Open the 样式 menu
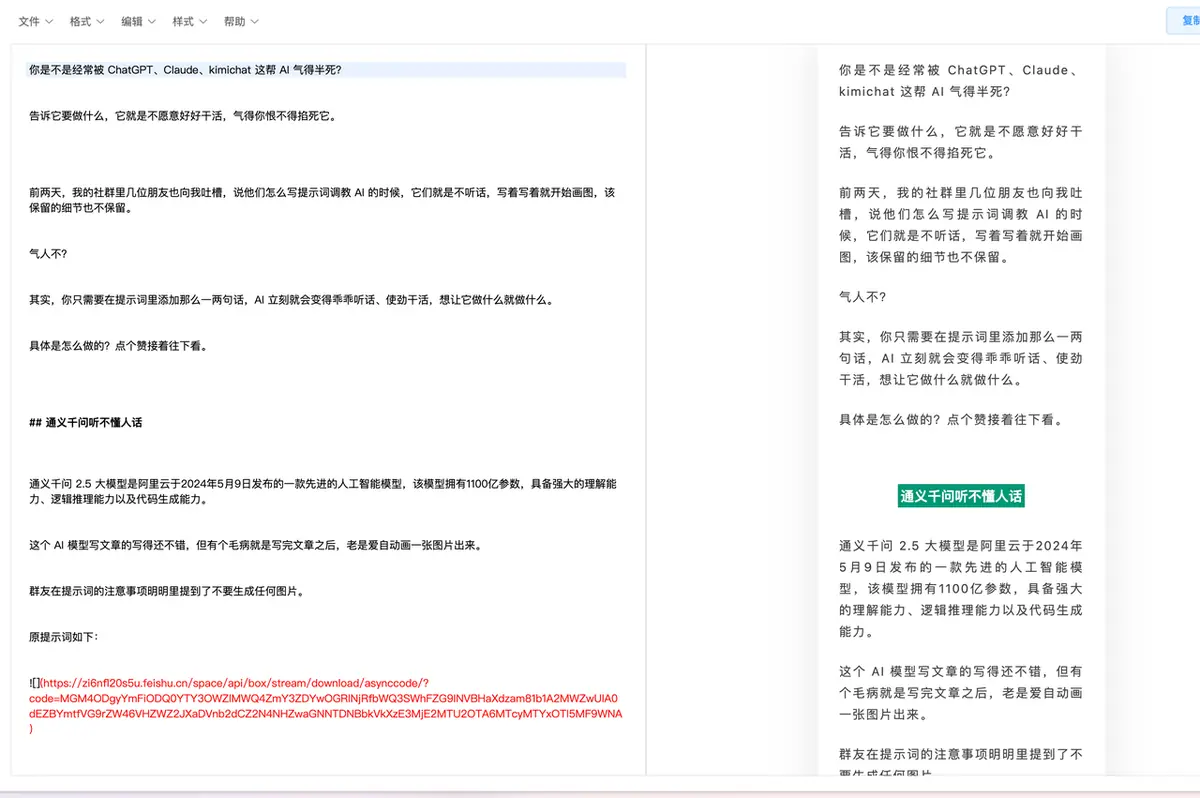The width and height of the screenshot is (1200, 798). (189, 21)
